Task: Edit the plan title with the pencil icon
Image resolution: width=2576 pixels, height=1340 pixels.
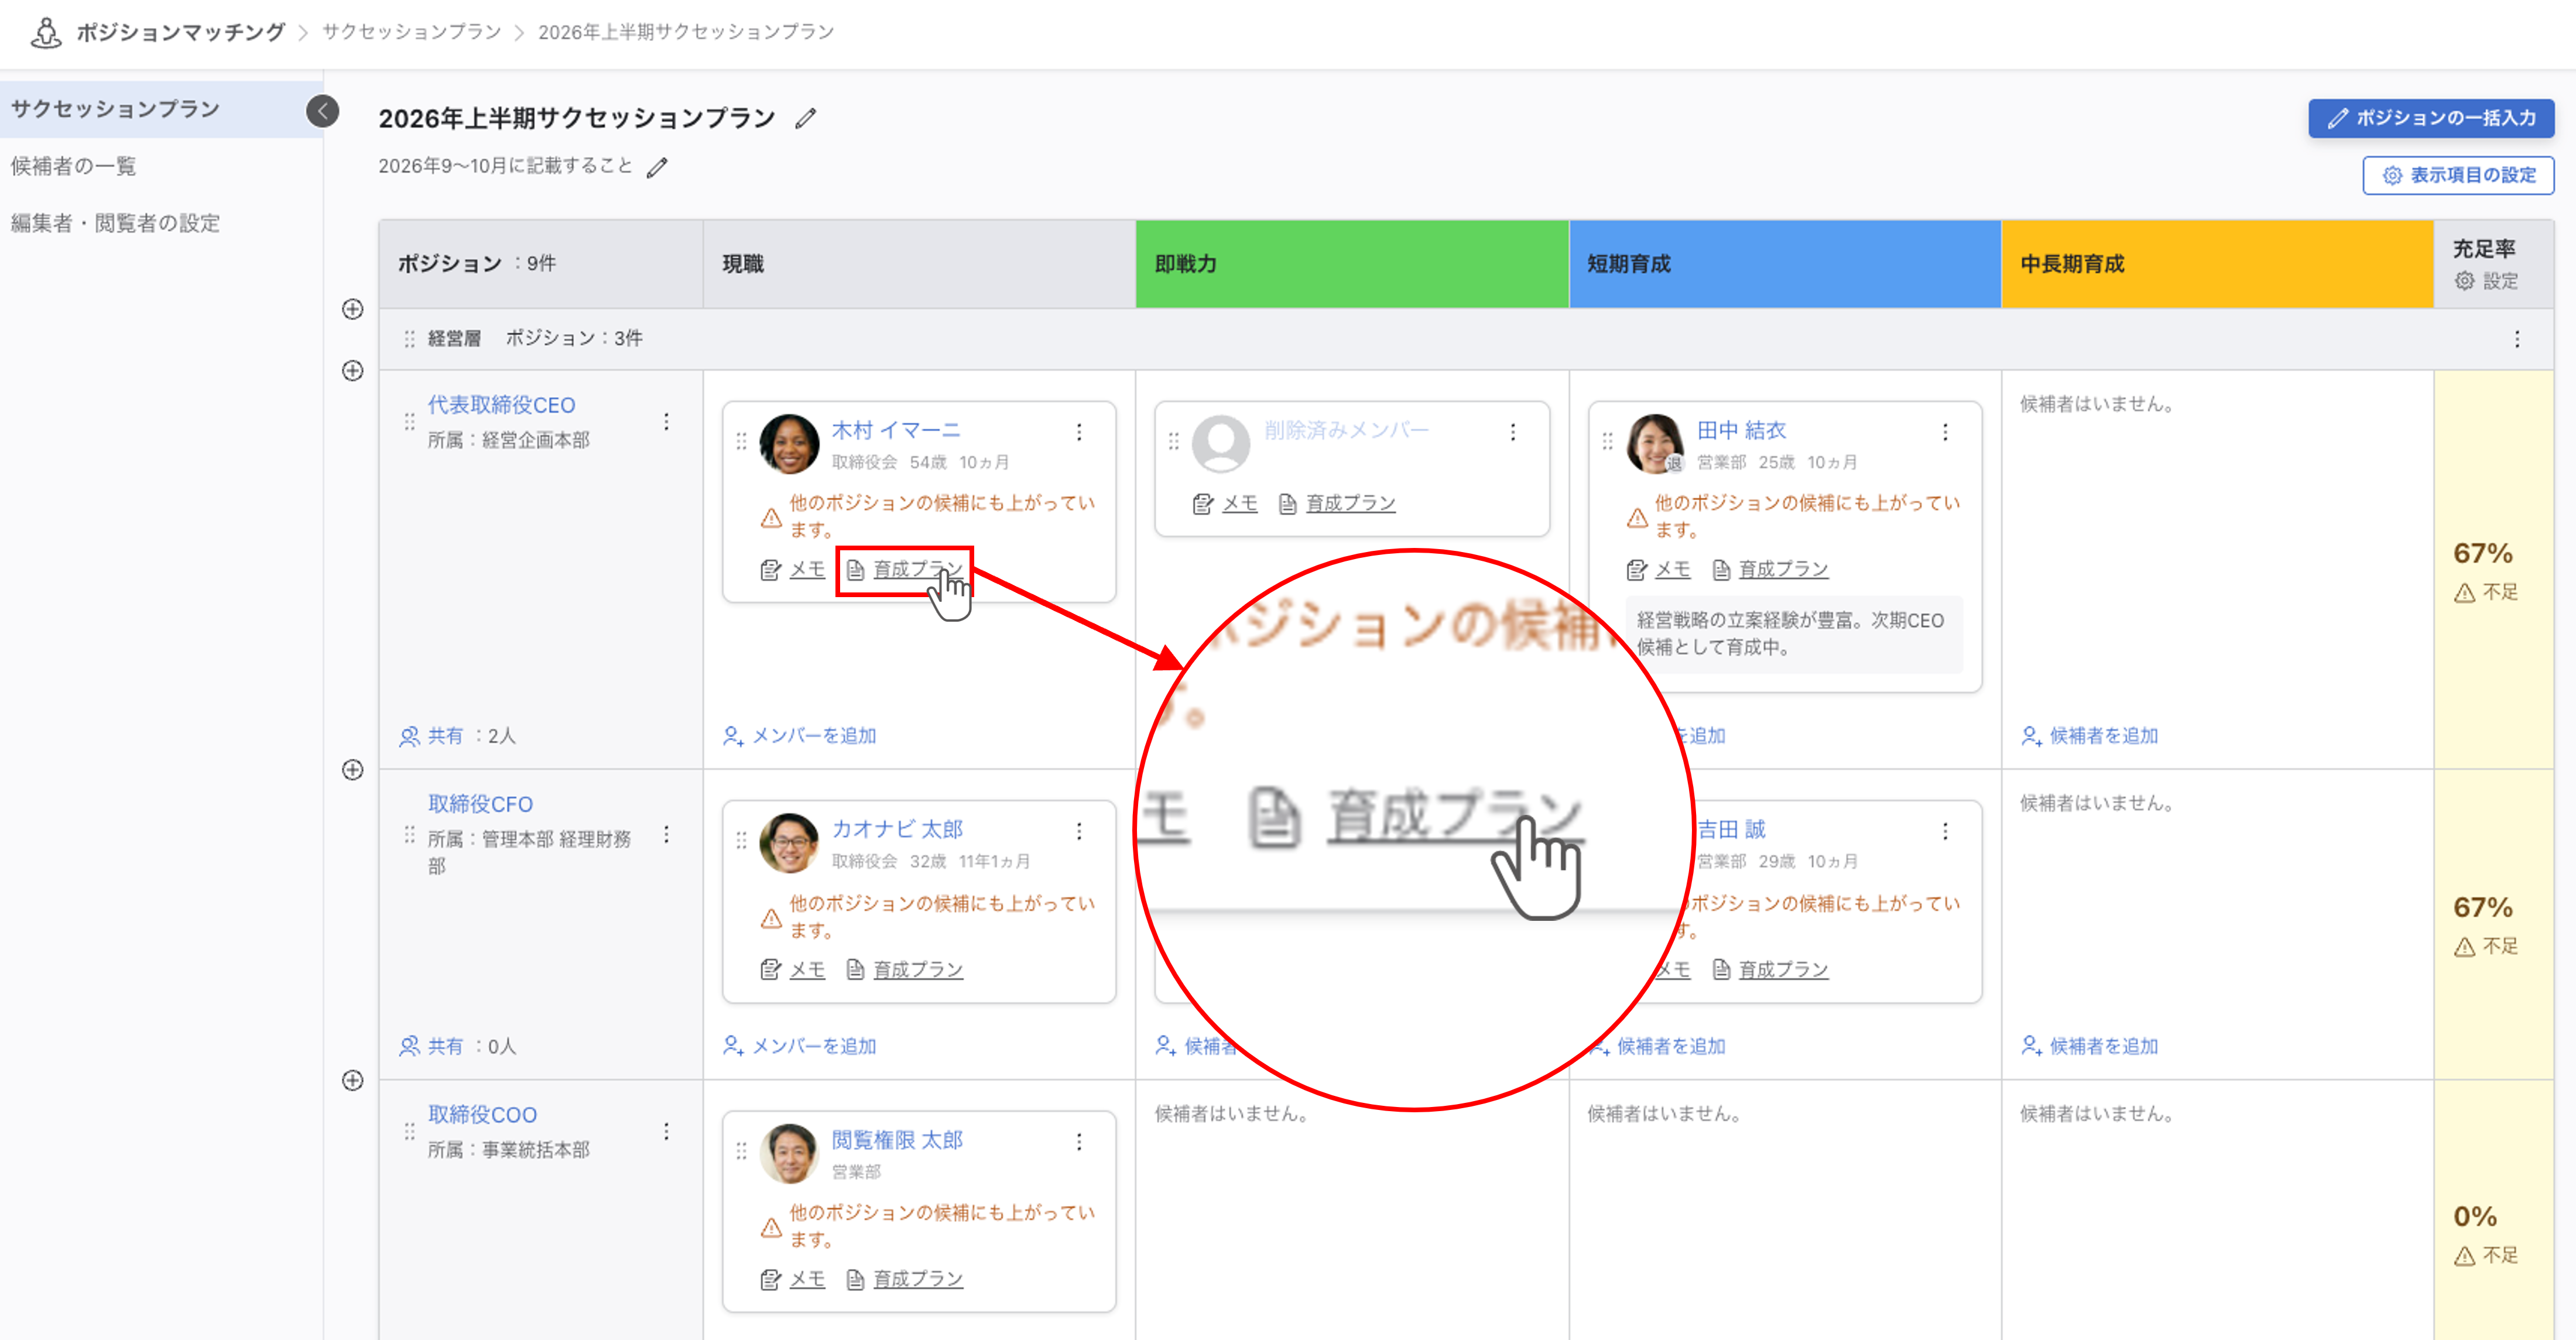Action: (x=806, y=119)
